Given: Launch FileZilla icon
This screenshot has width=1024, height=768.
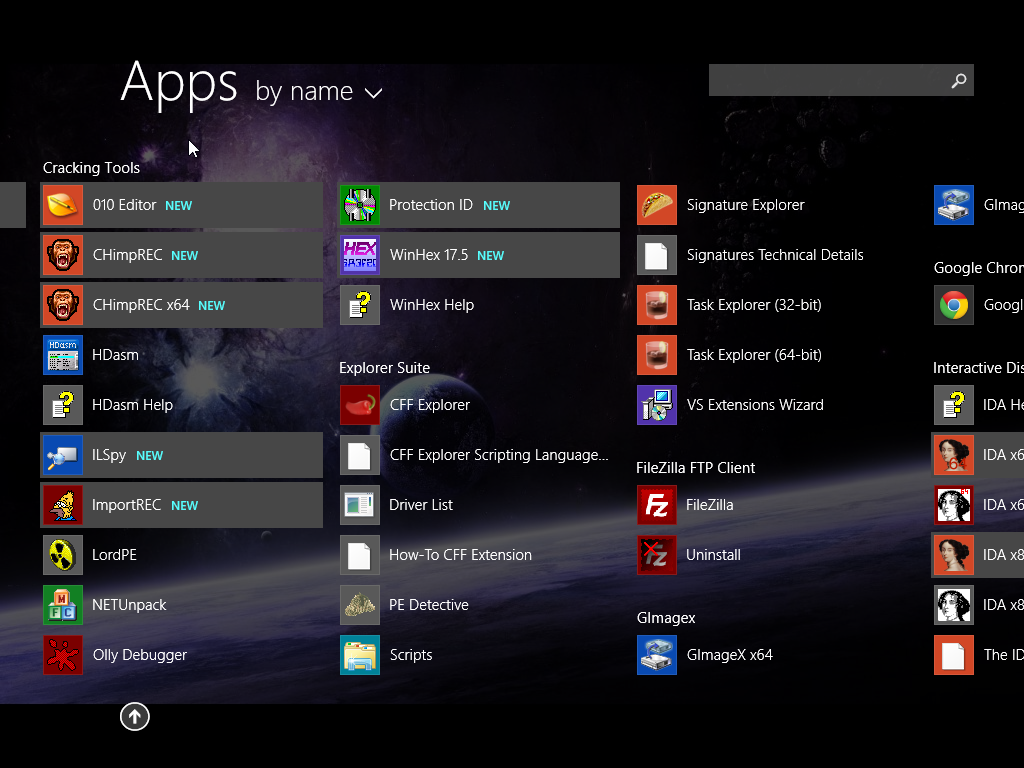Looking at the screenshot, I should pyautogui.click(x=657, y=505).
